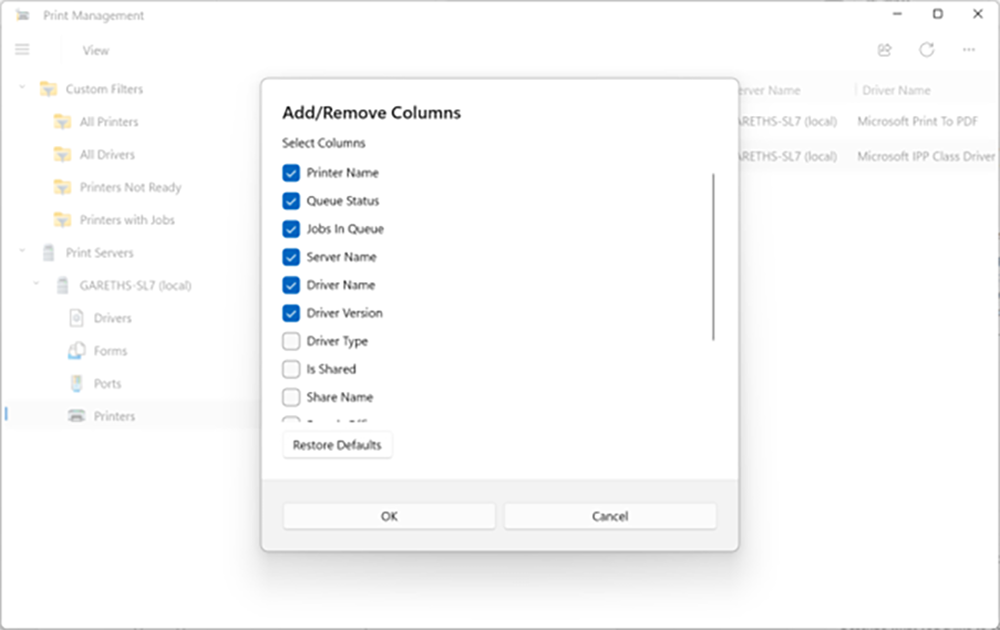Open the three-dots more options menu
The height and width of the screenshot is (630, 1000).
coord(969,50)
